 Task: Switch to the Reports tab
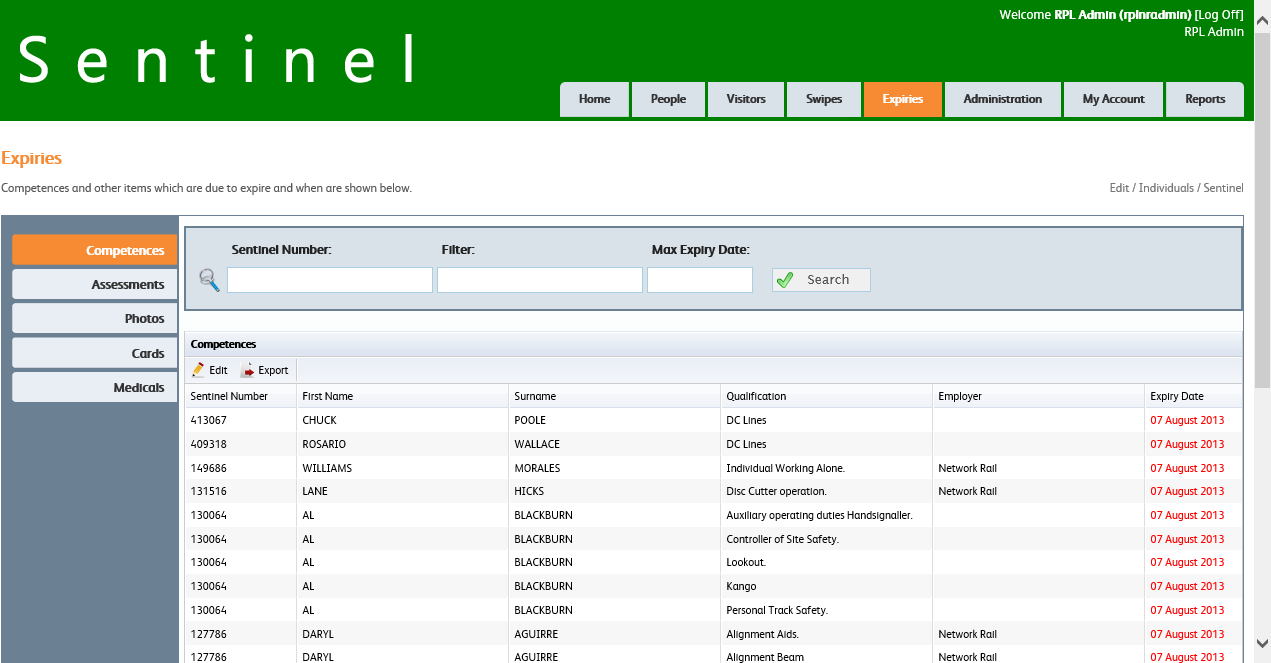point(1205,99)
